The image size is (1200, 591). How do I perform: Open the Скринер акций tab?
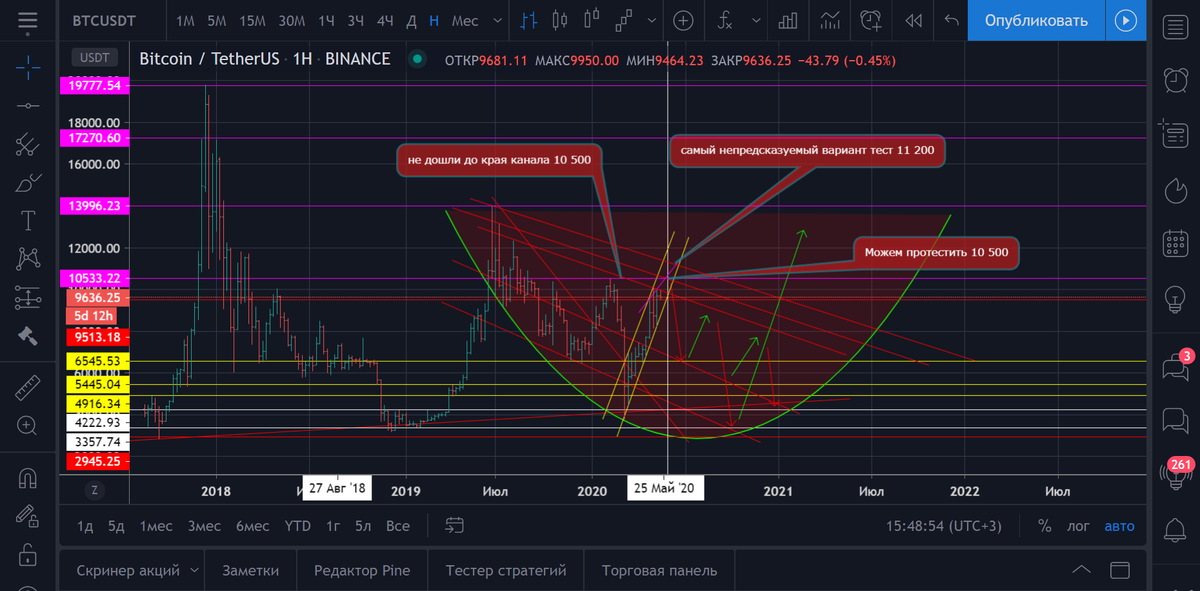click(128, 570)
